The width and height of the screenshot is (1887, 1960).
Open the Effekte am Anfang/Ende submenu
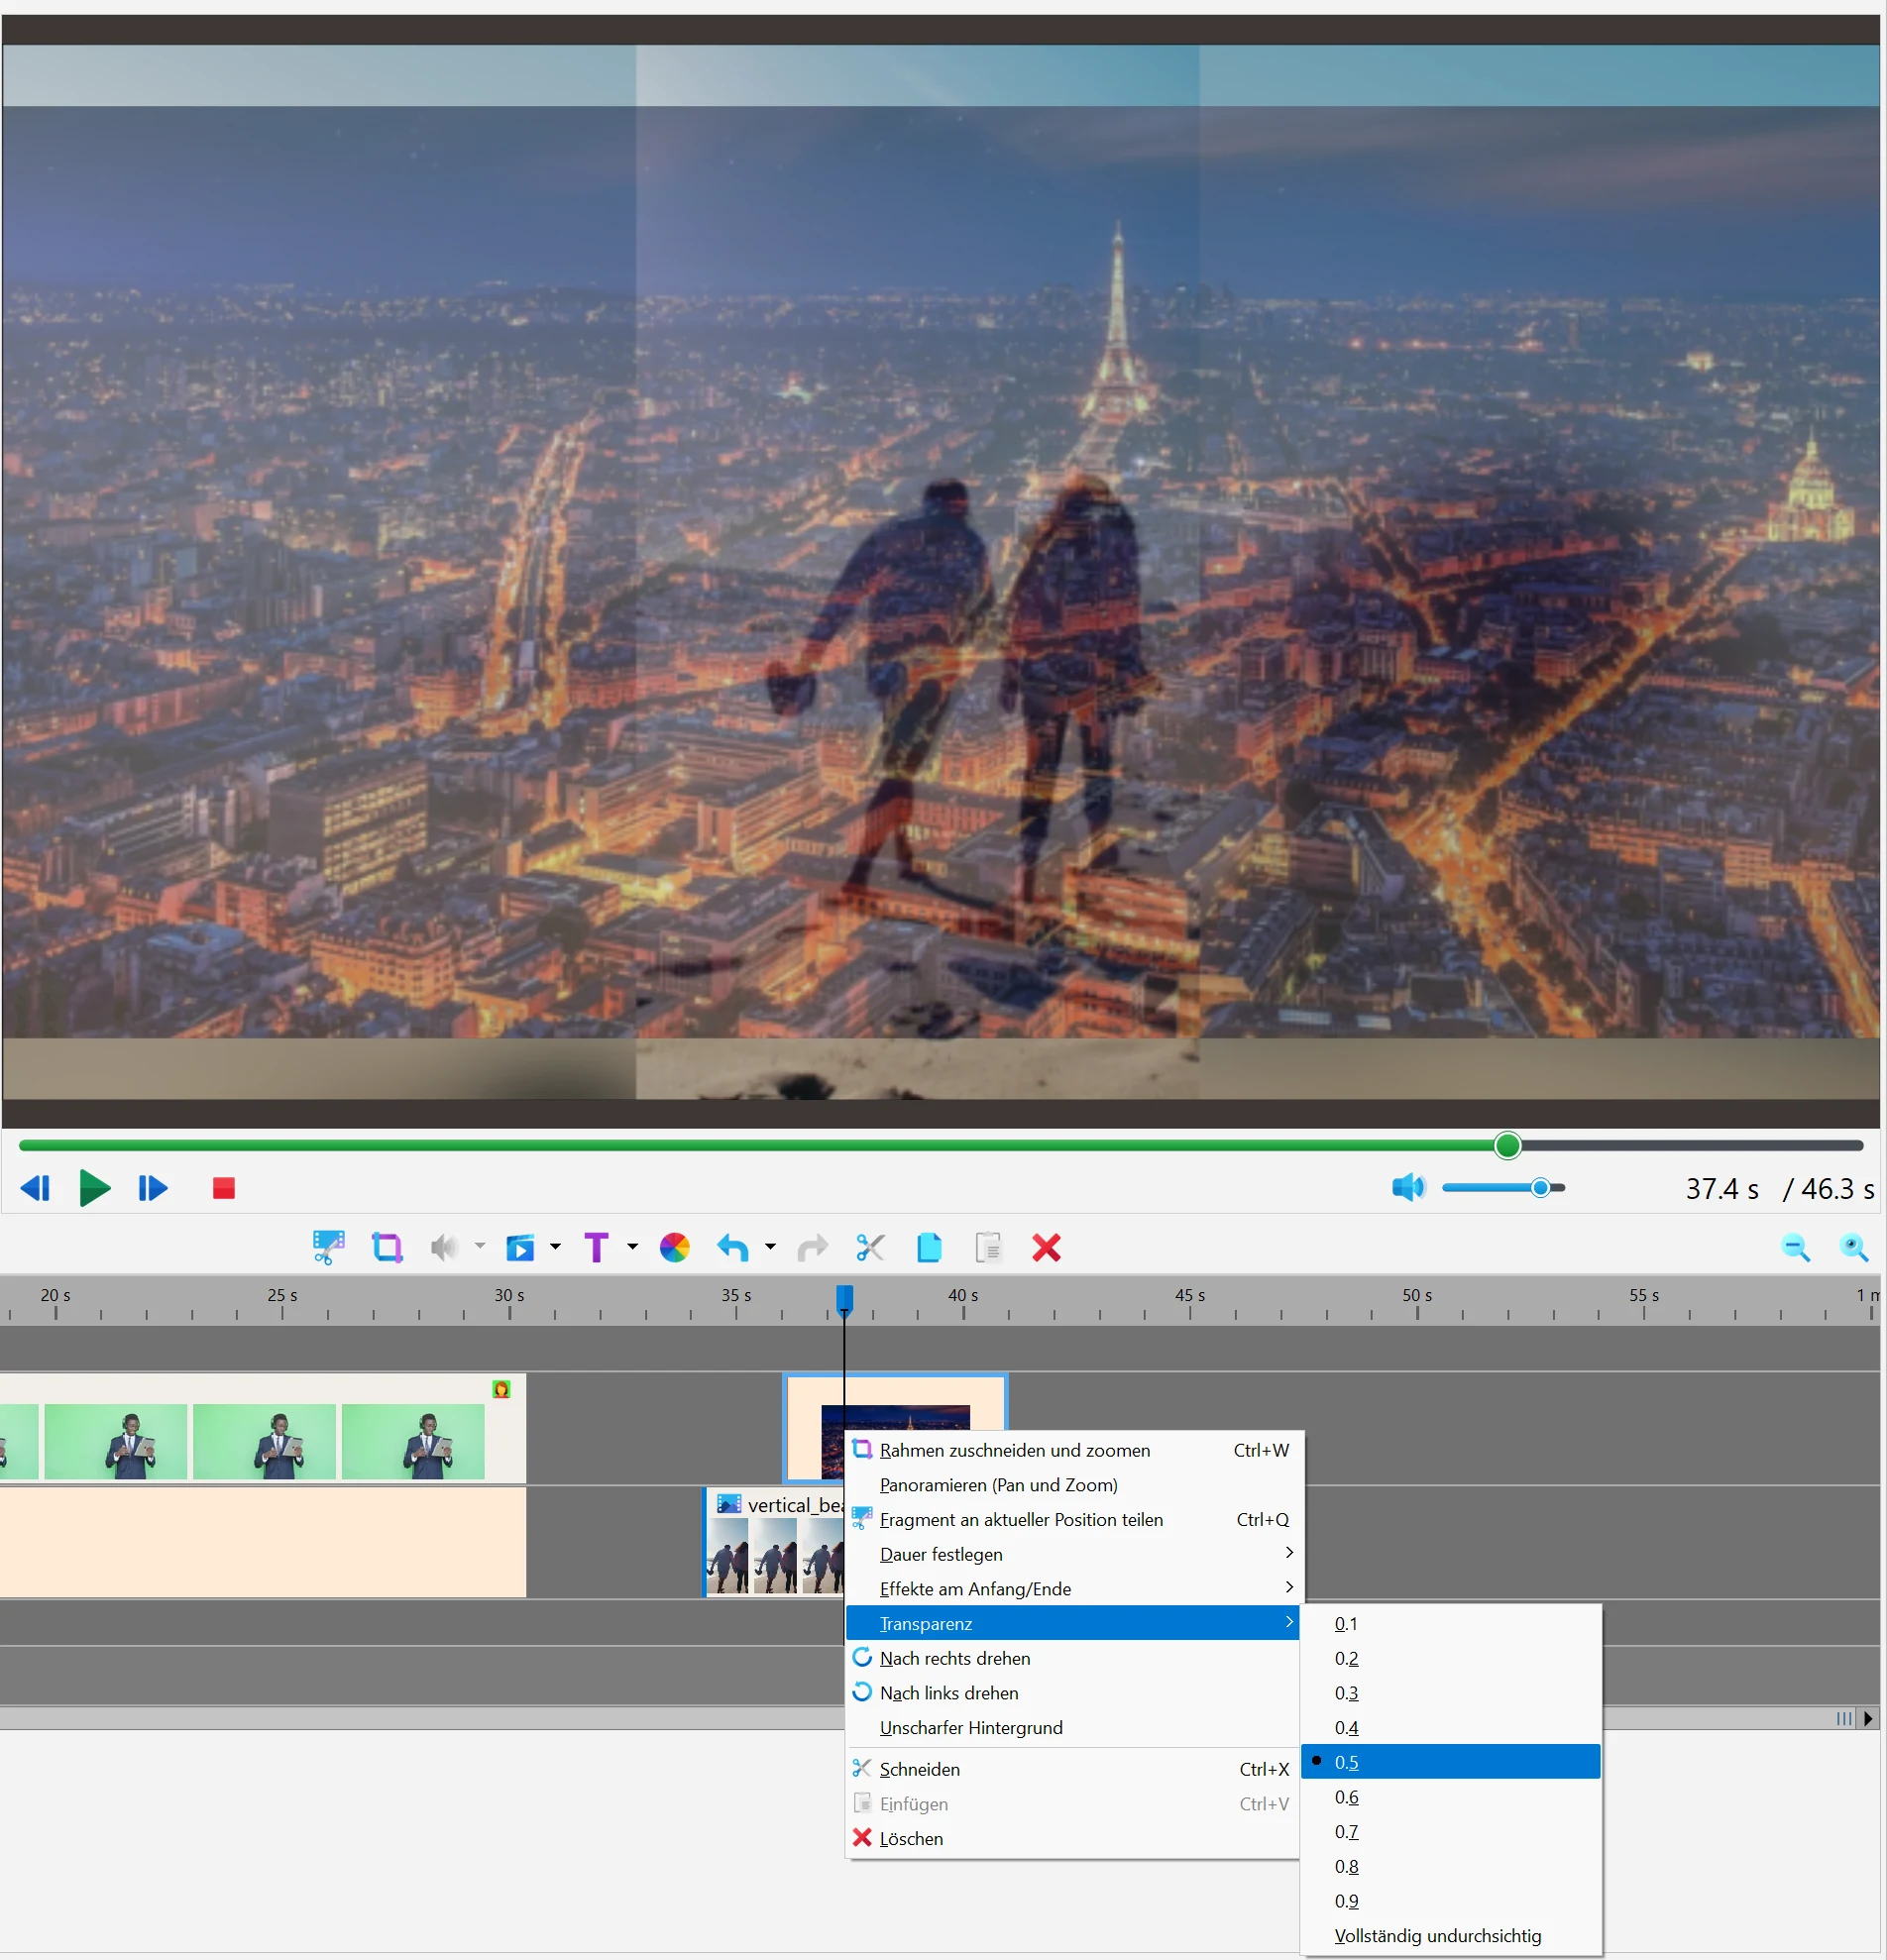pyautogui.click(x=1072, y=1589)
